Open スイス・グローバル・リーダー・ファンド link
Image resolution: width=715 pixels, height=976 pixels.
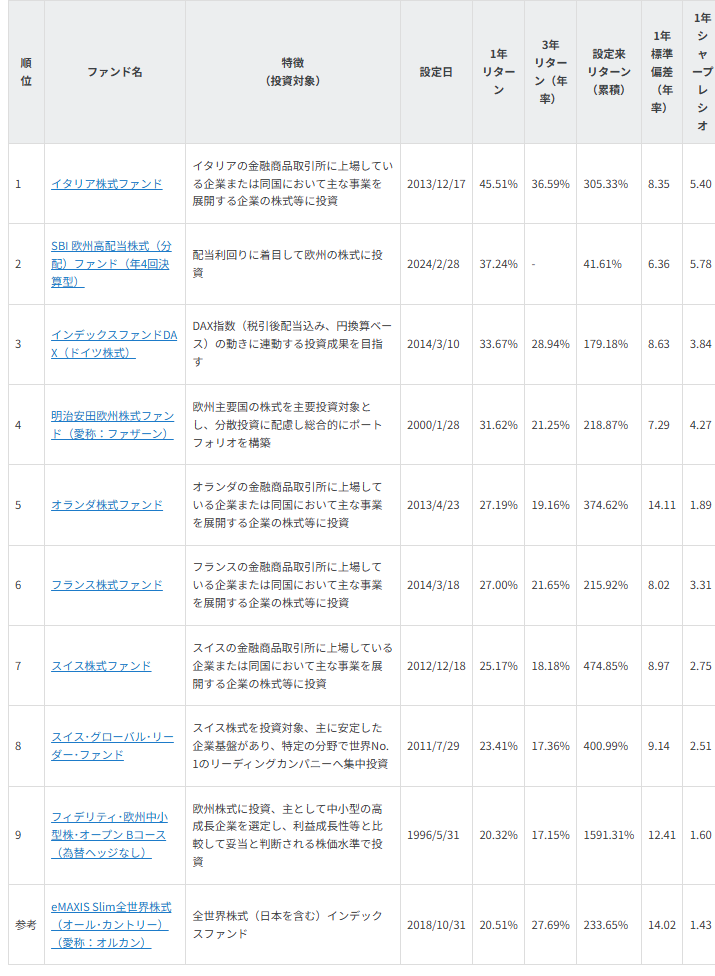(x=112, y=746)
